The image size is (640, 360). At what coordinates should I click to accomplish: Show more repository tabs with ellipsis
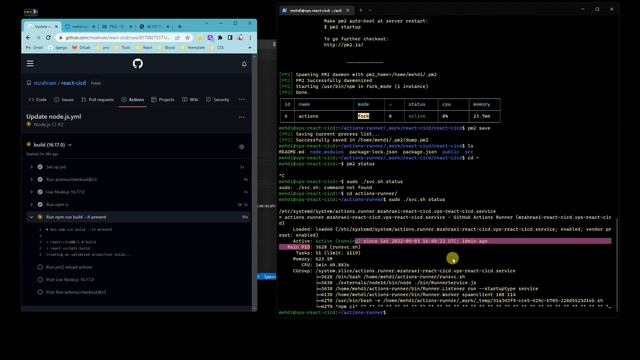(x=242, y=100)
